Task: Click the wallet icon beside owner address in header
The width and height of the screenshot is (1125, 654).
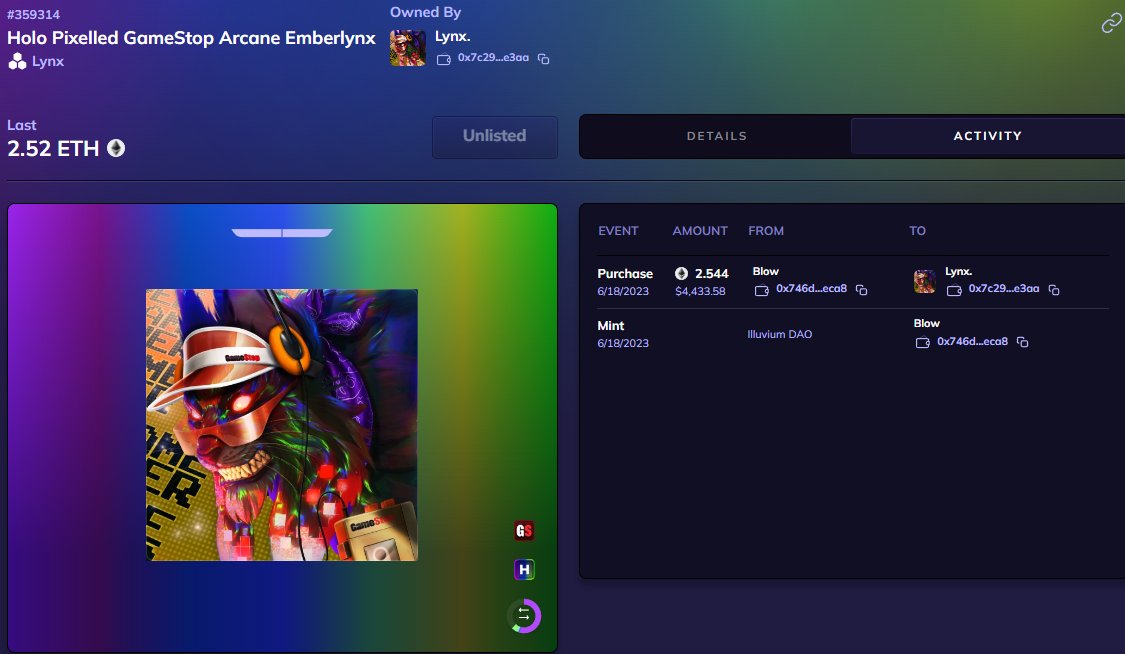Action: click(443, 60)
